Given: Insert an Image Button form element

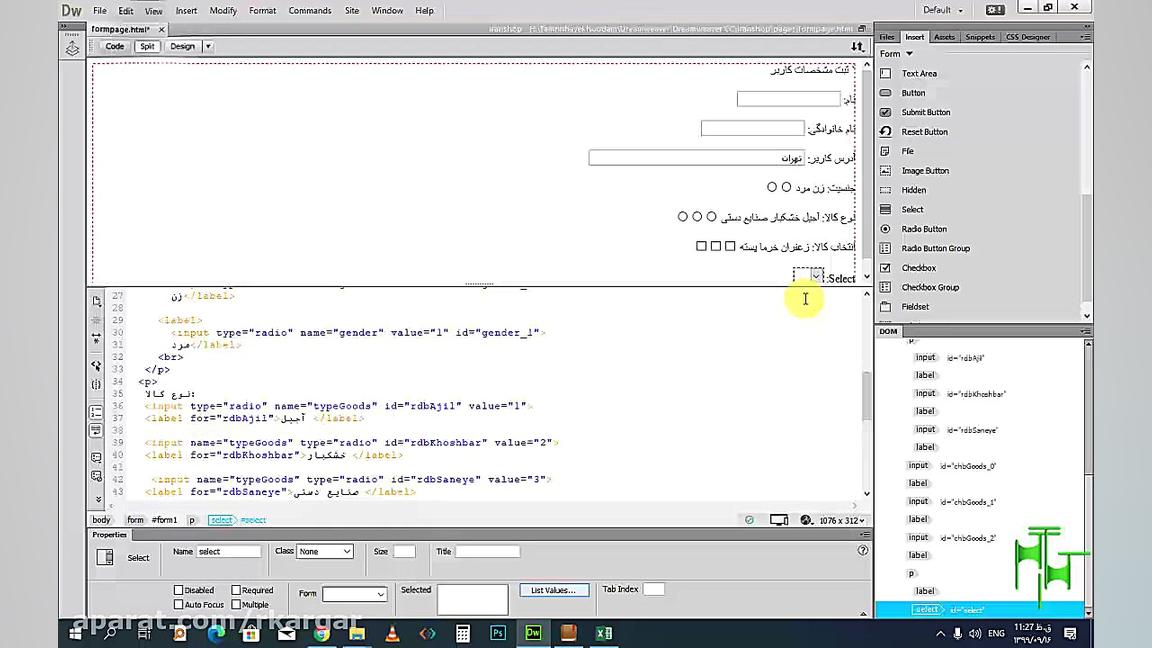Looking at the screenshot, I should tap(925, 170).
